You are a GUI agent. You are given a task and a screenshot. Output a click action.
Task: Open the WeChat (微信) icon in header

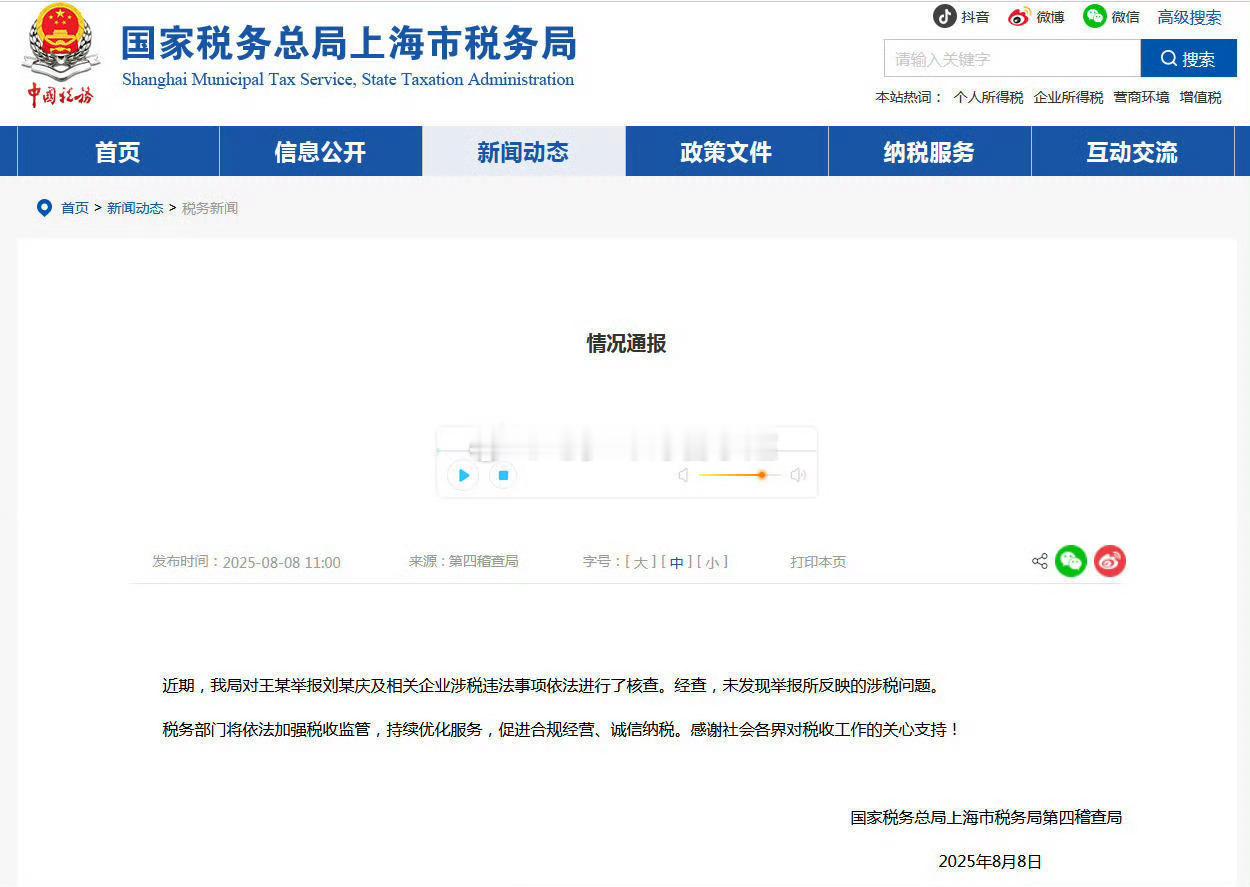[1095, 16]
